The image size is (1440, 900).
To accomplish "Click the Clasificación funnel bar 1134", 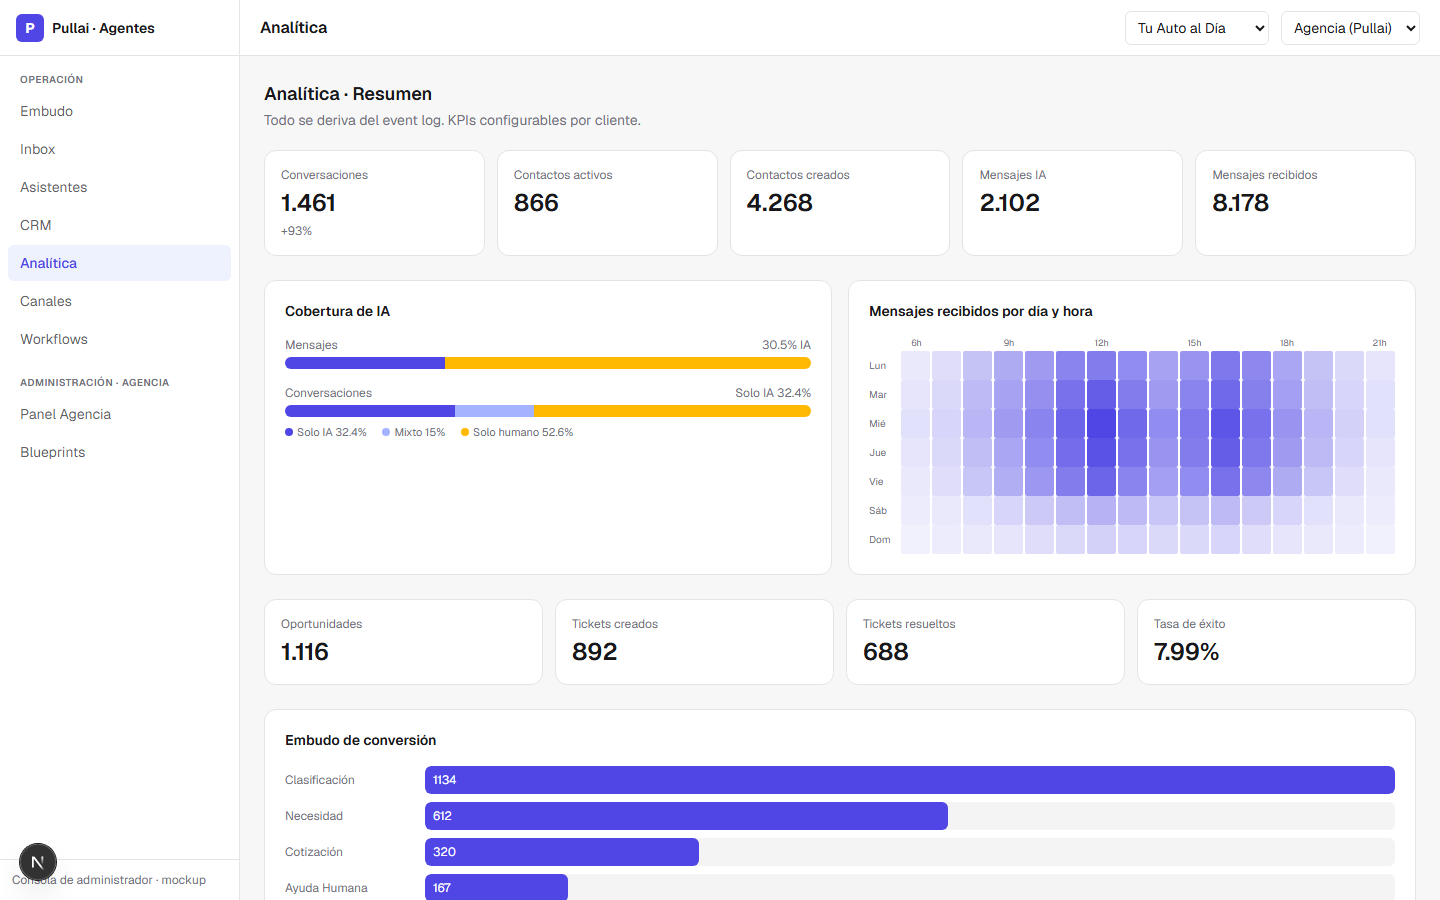I will tap(910, 780).
